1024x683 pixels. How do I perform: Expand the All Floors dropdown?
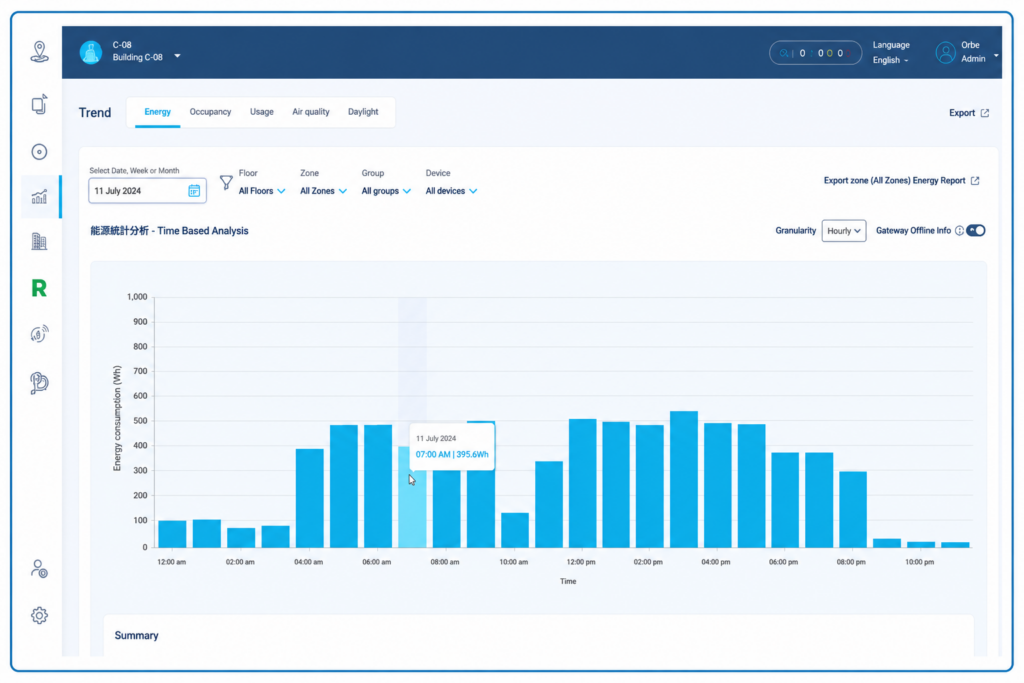[262, 191]
